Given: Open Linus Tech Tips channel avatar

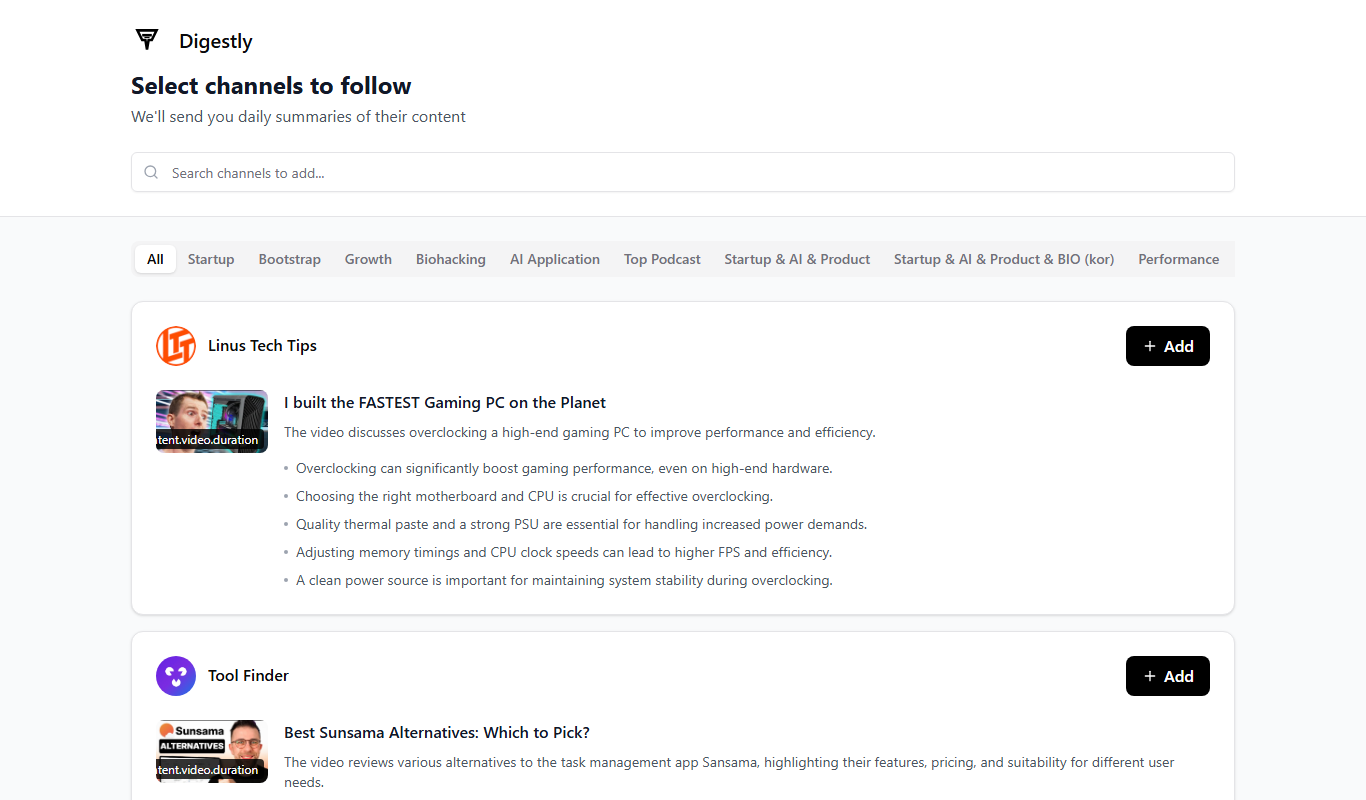Looking at the screenshot, I should coord(176,346).
